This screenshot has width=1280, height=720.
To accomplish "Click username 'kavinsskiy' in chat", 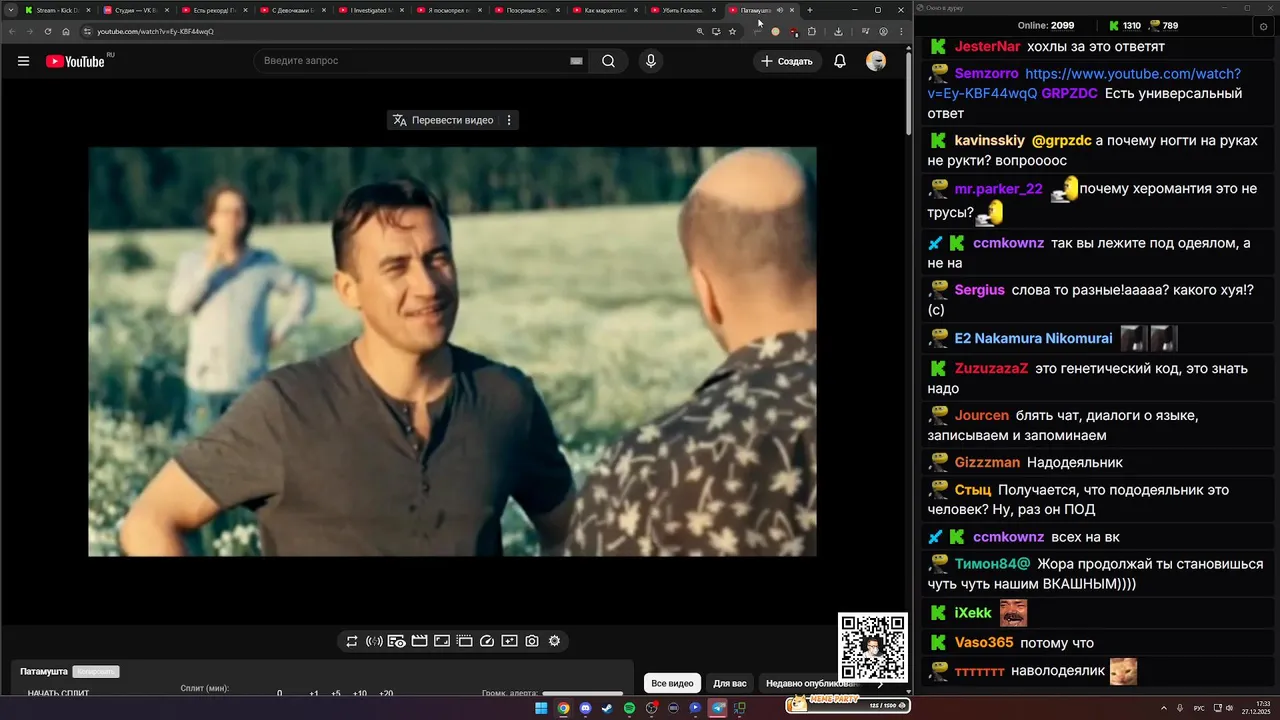I will (989, 140).
